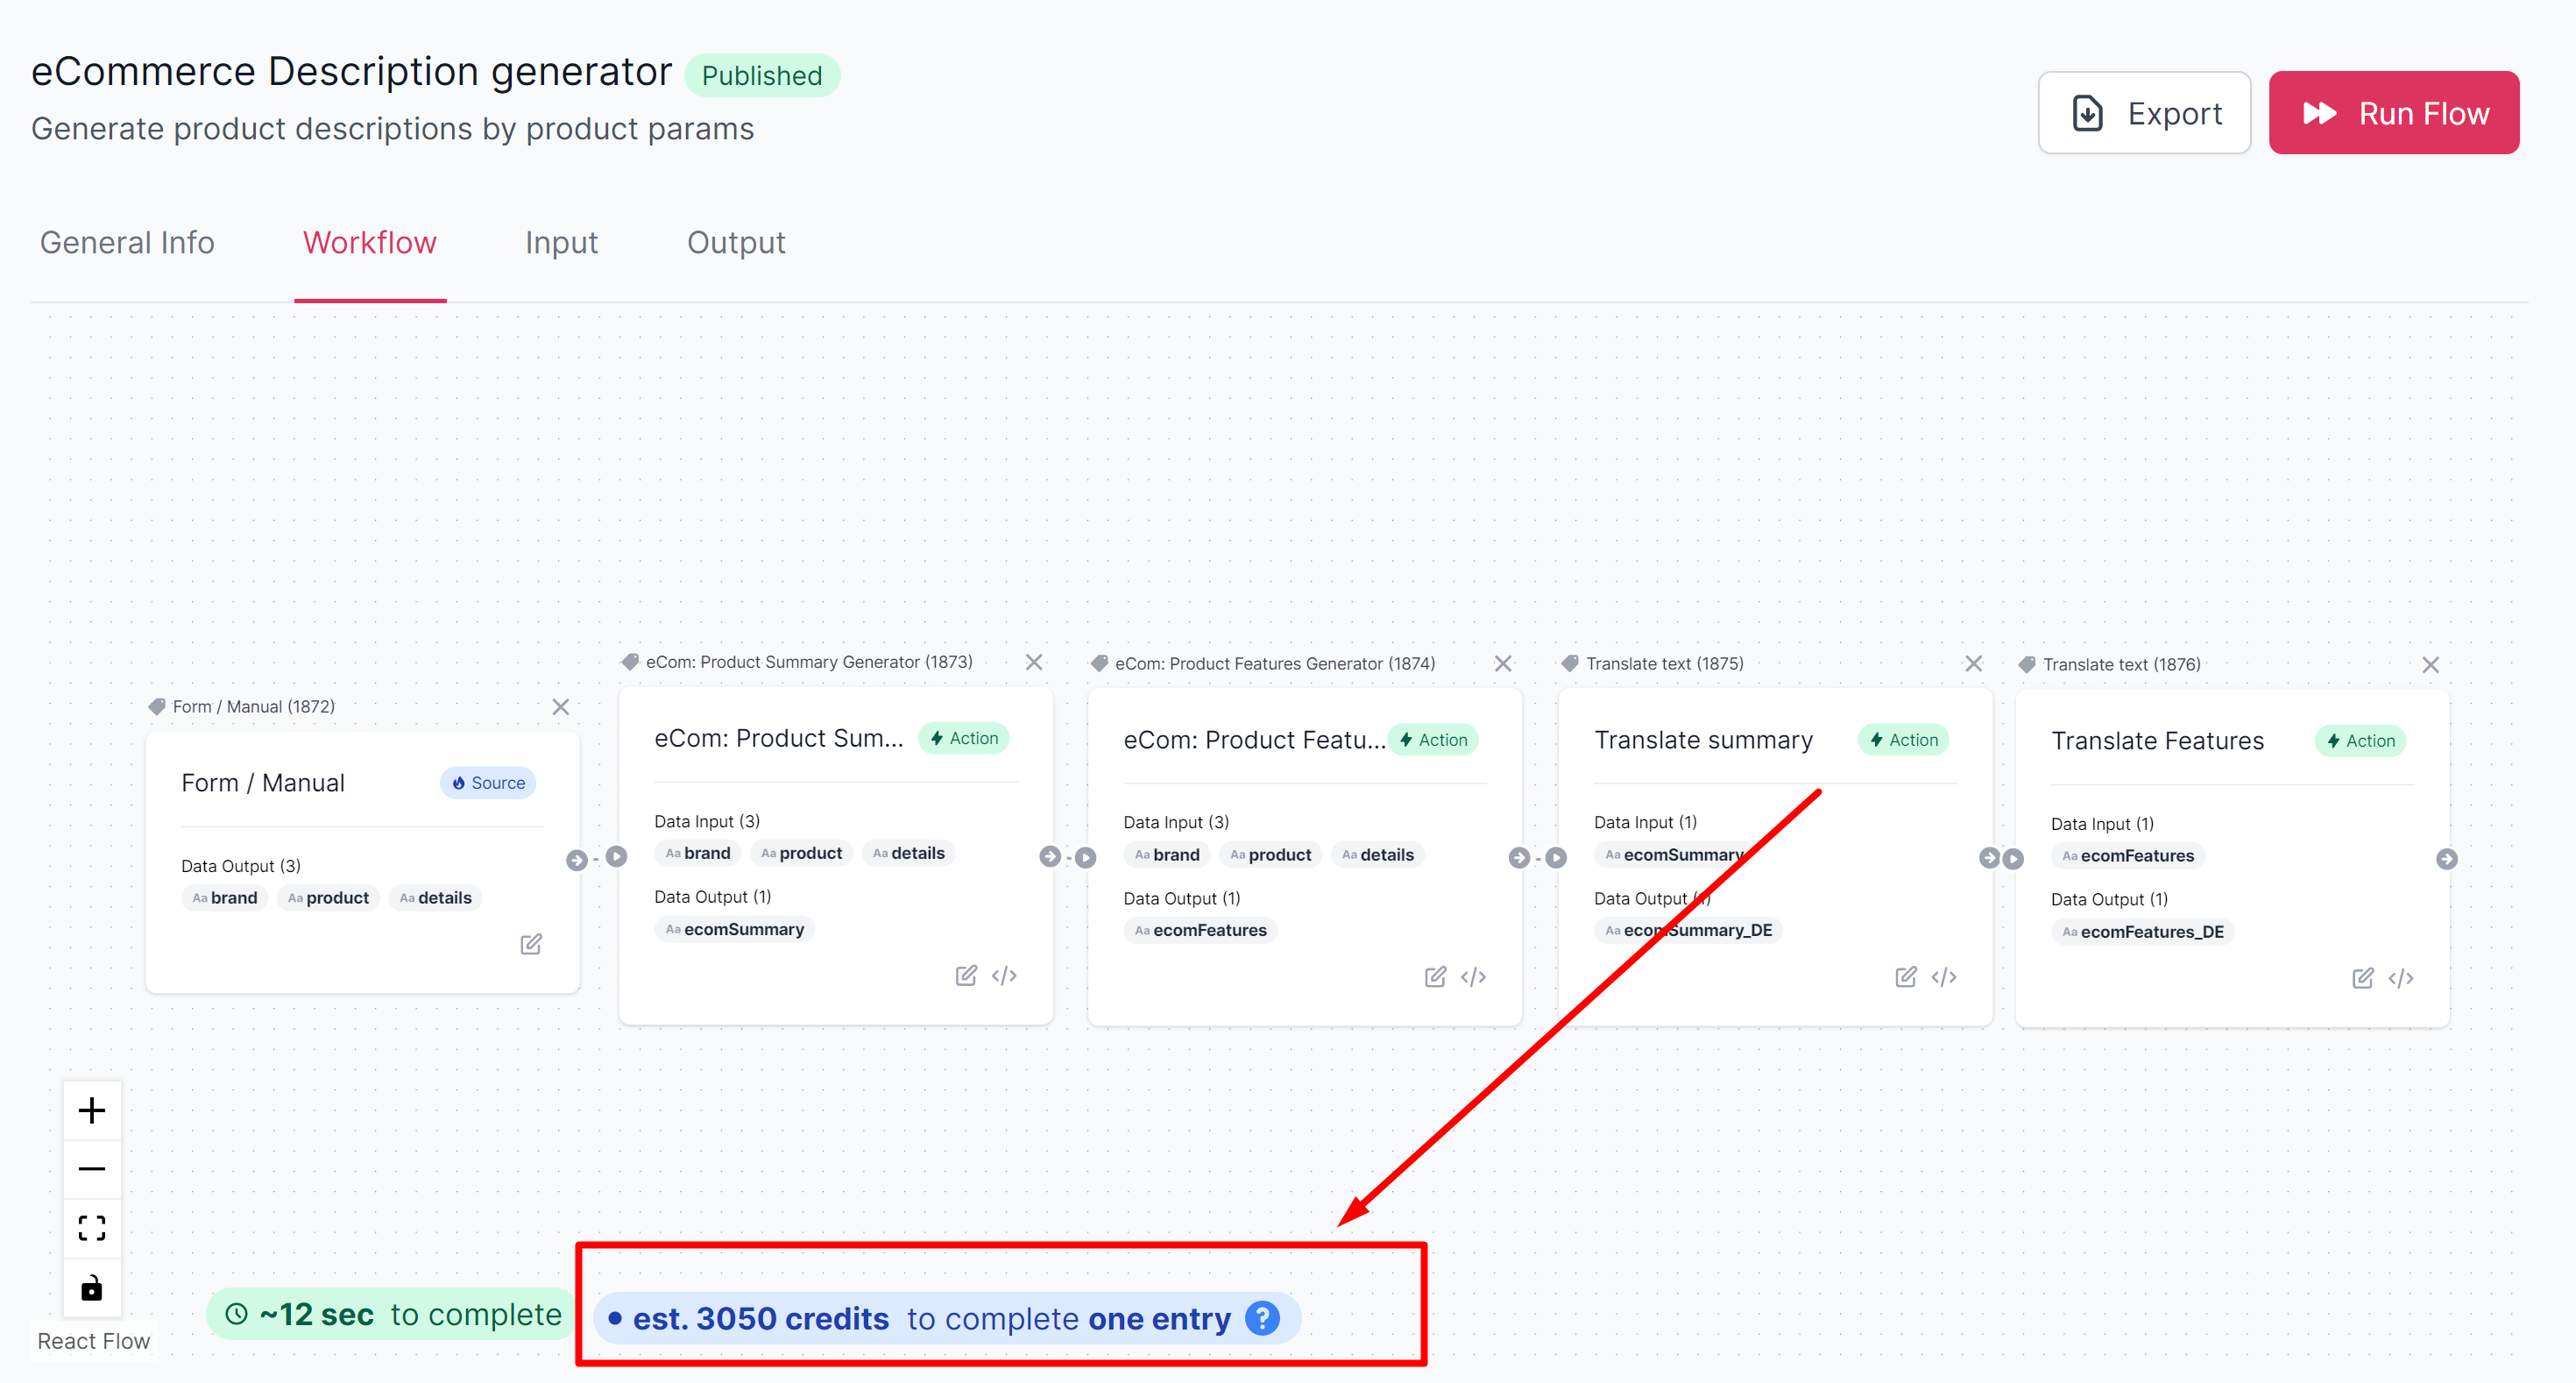Select the ecomSummary output tag

735,929
